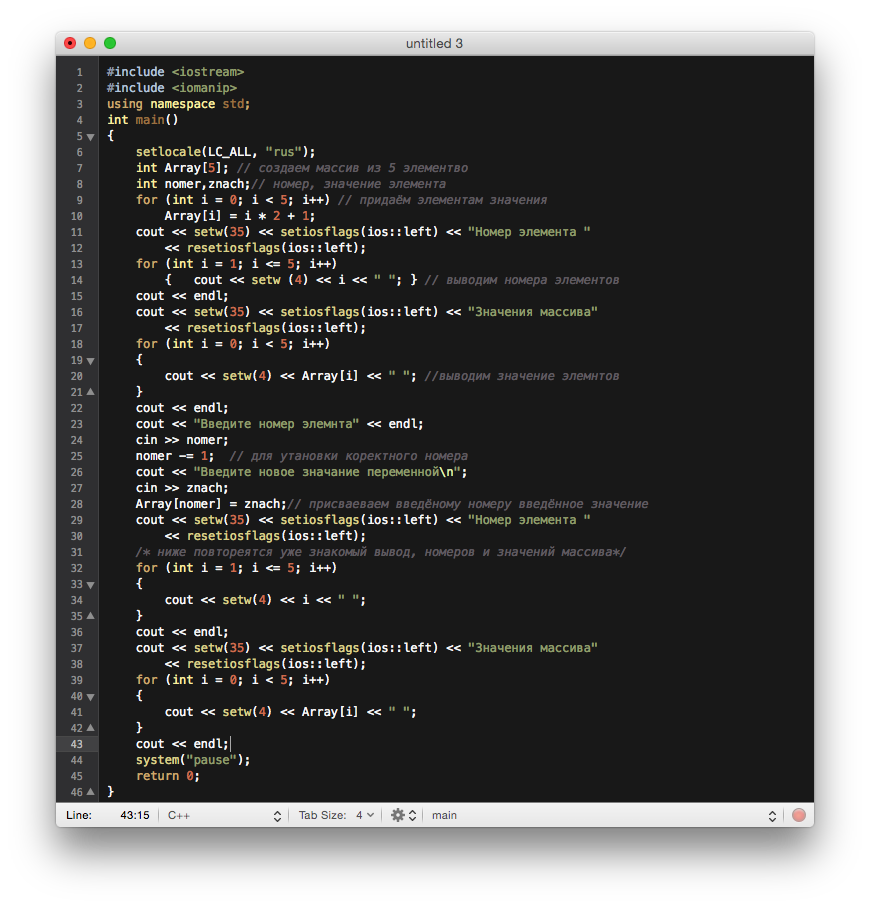Click the "Значения массива" string on line 16
Screen dimensions: 870x907
532,312
